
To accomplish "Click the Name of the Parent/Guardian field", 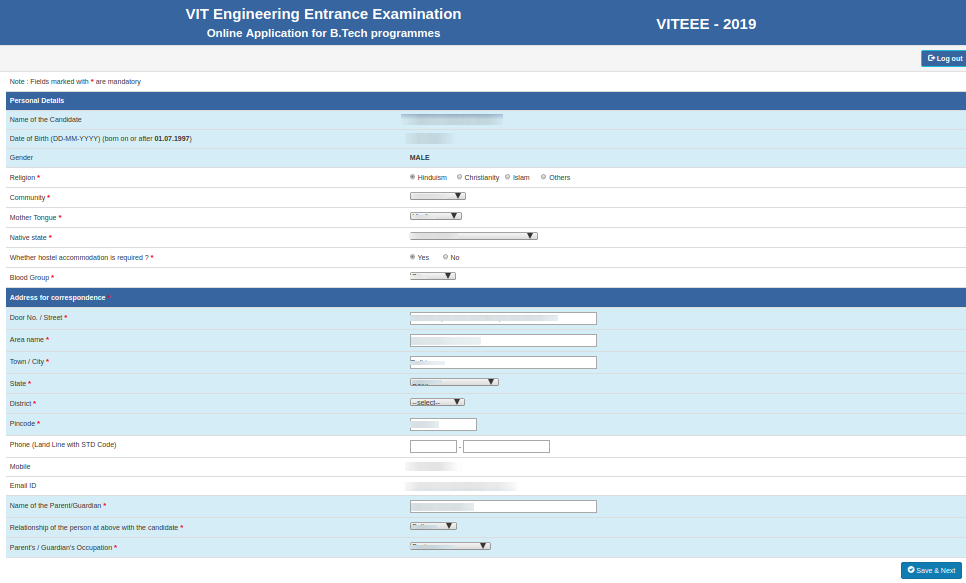I will tap(503, 506).
